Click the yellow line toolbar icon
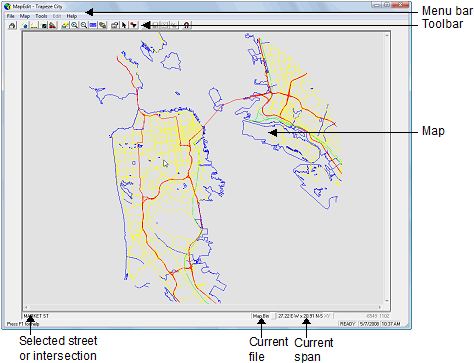474x363 pixels. point(34,25)
